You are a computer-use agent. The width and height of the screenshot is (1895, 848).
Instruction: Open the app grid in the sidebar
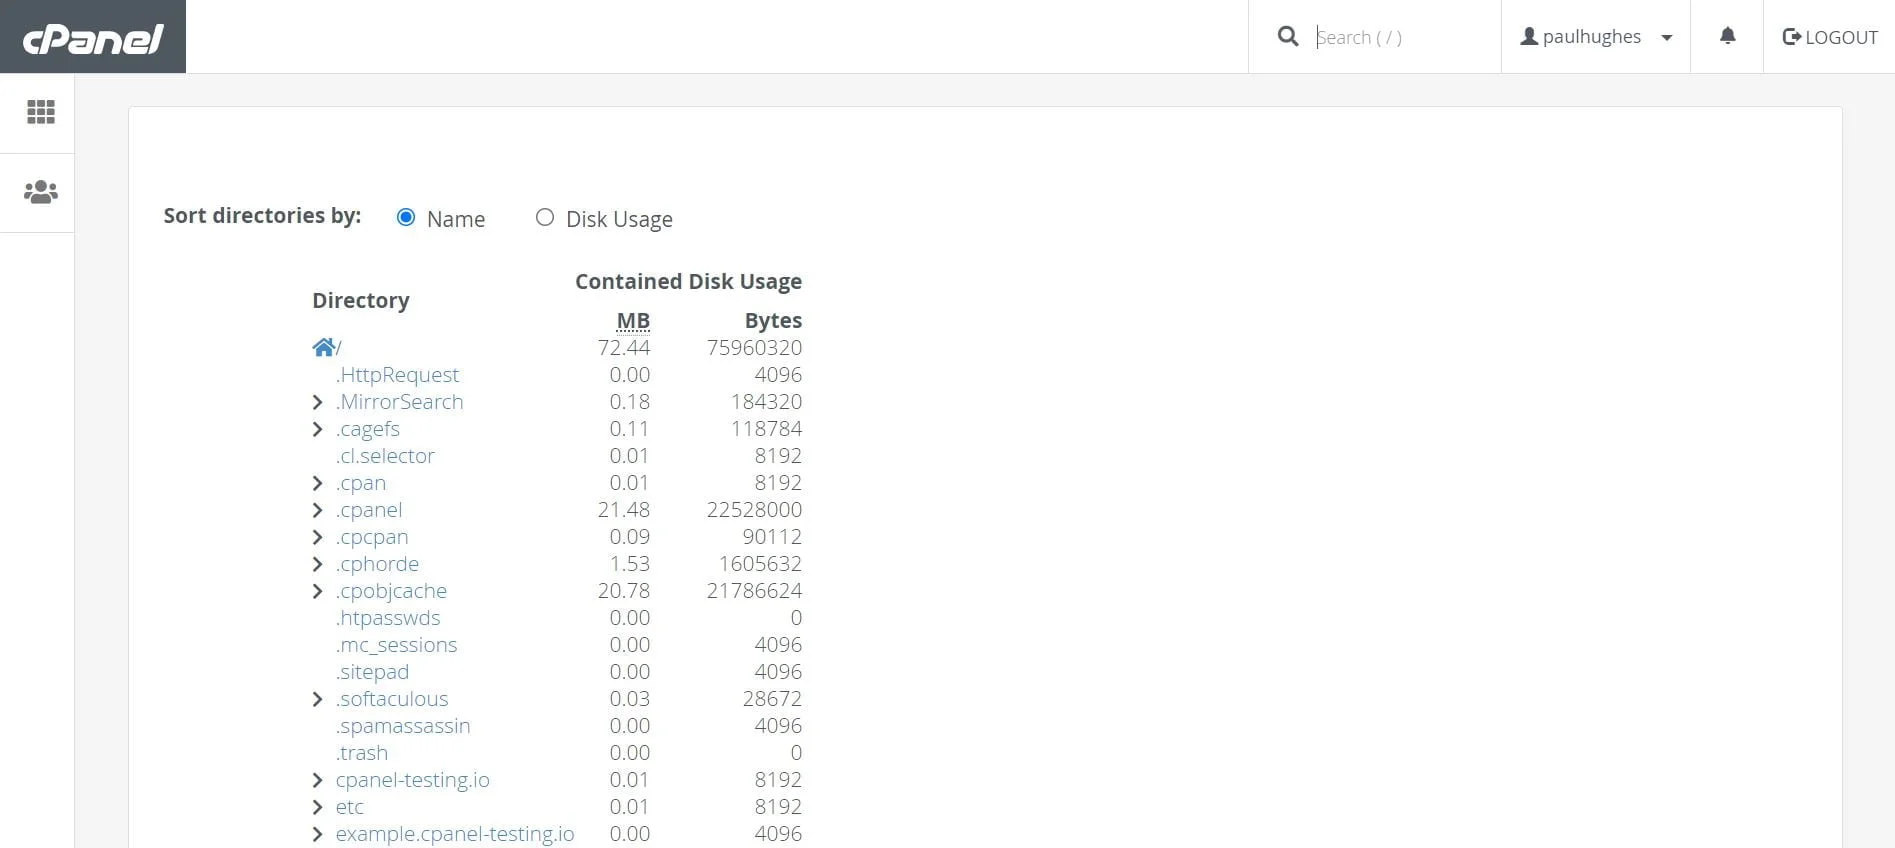pyautogui.click(x=40, y=112)
